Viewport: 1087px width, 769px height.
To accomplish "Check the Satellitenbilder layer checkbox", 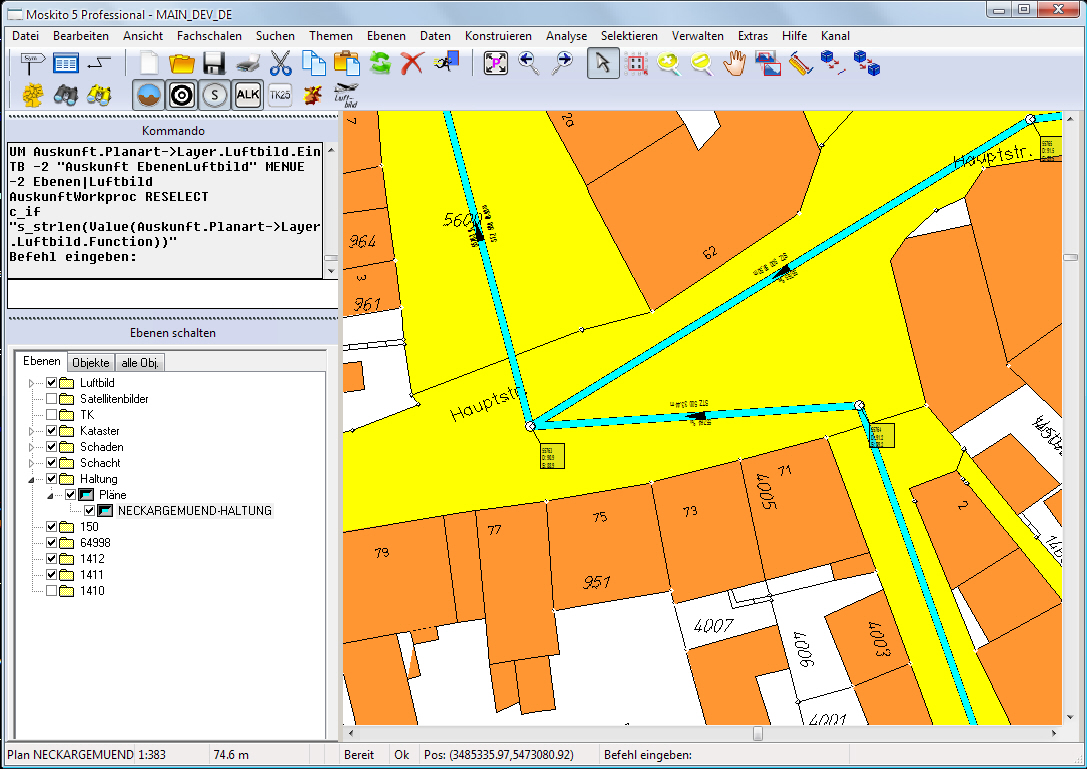I will (51, 399).
